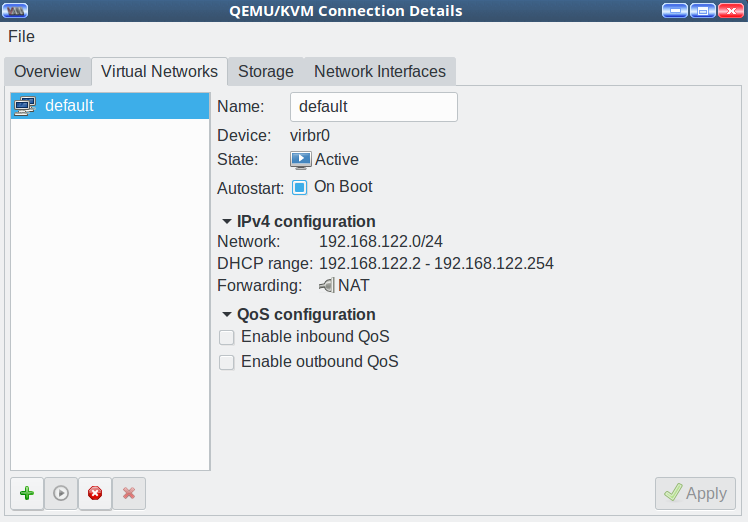This screenshot has height=522, width=748.
Task: Toggle the Autostart On Boot checkbox
Action: 300,188
